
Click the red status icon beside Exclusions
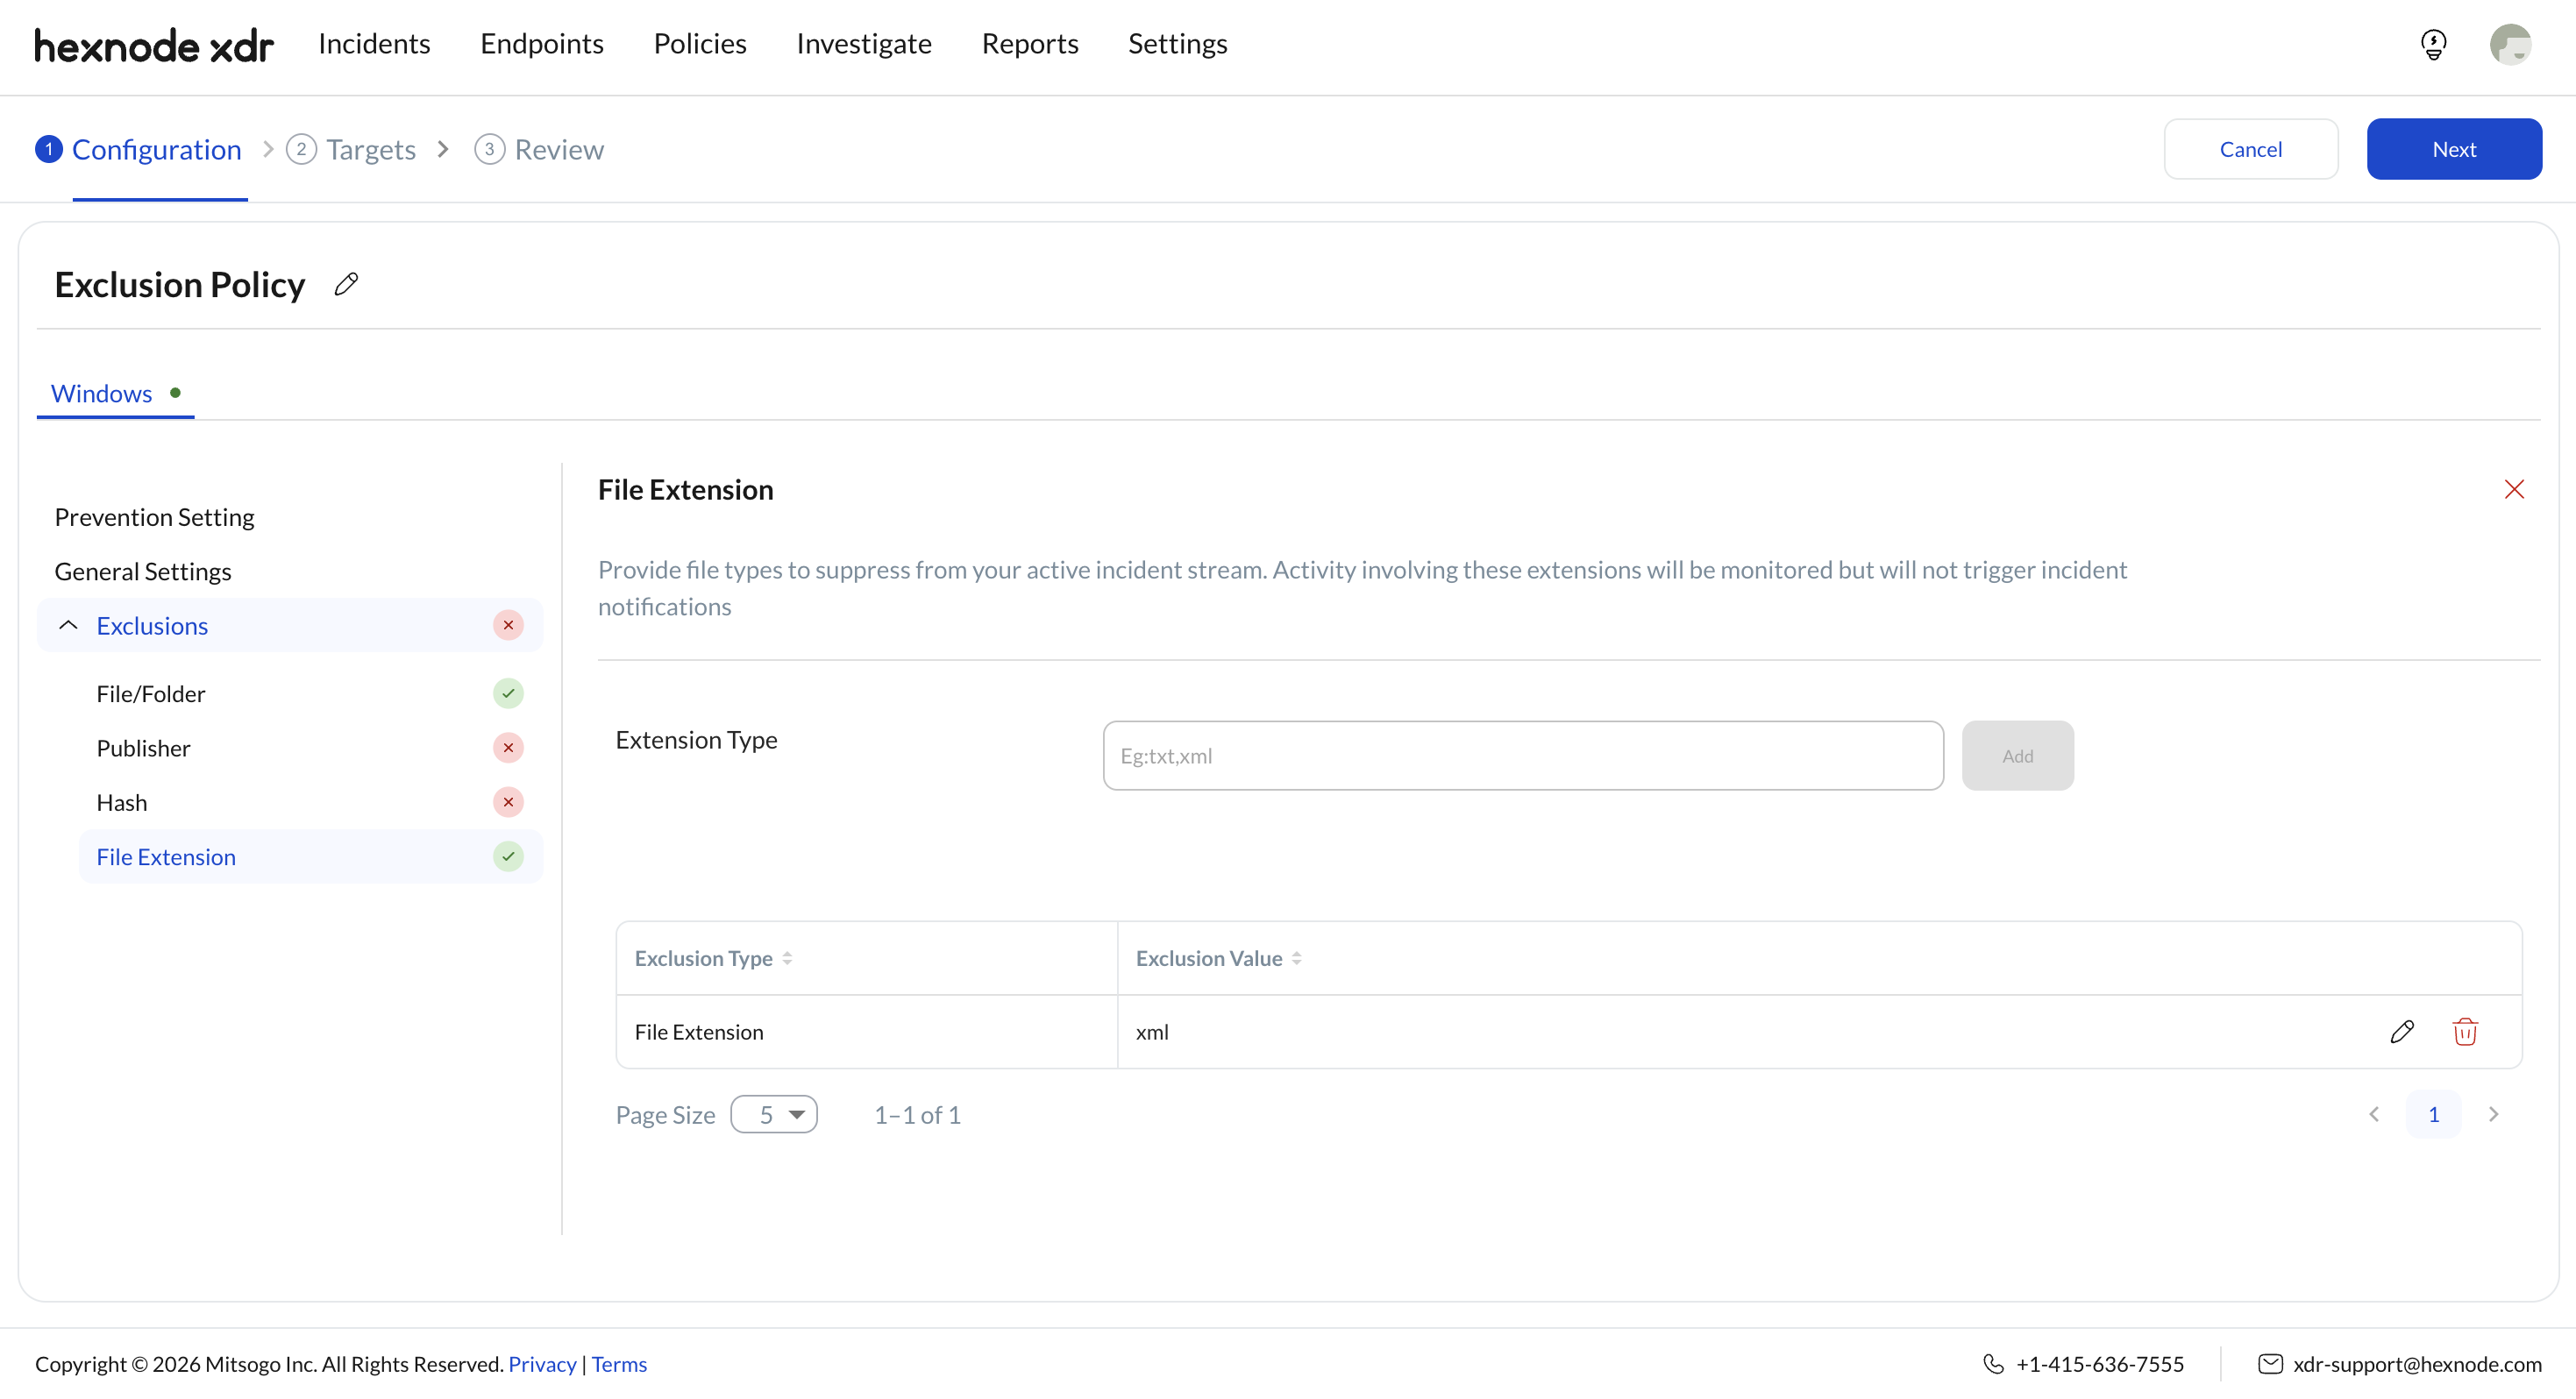point(508,626)
